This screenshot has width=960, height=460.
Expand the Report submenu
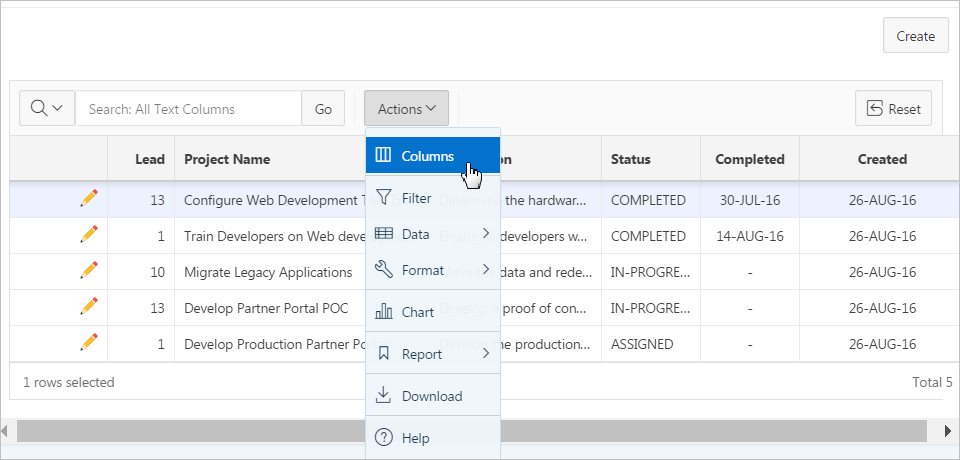coord(432,354)
